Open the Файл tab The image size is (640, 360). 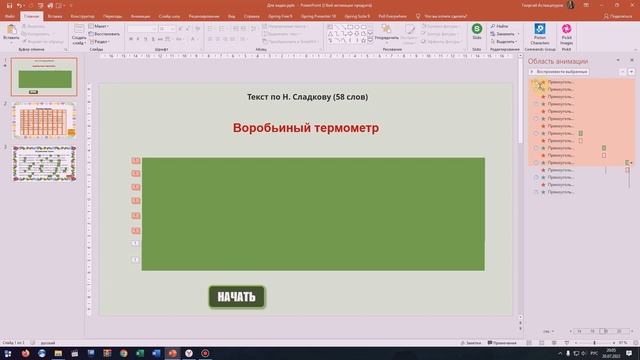10,16
